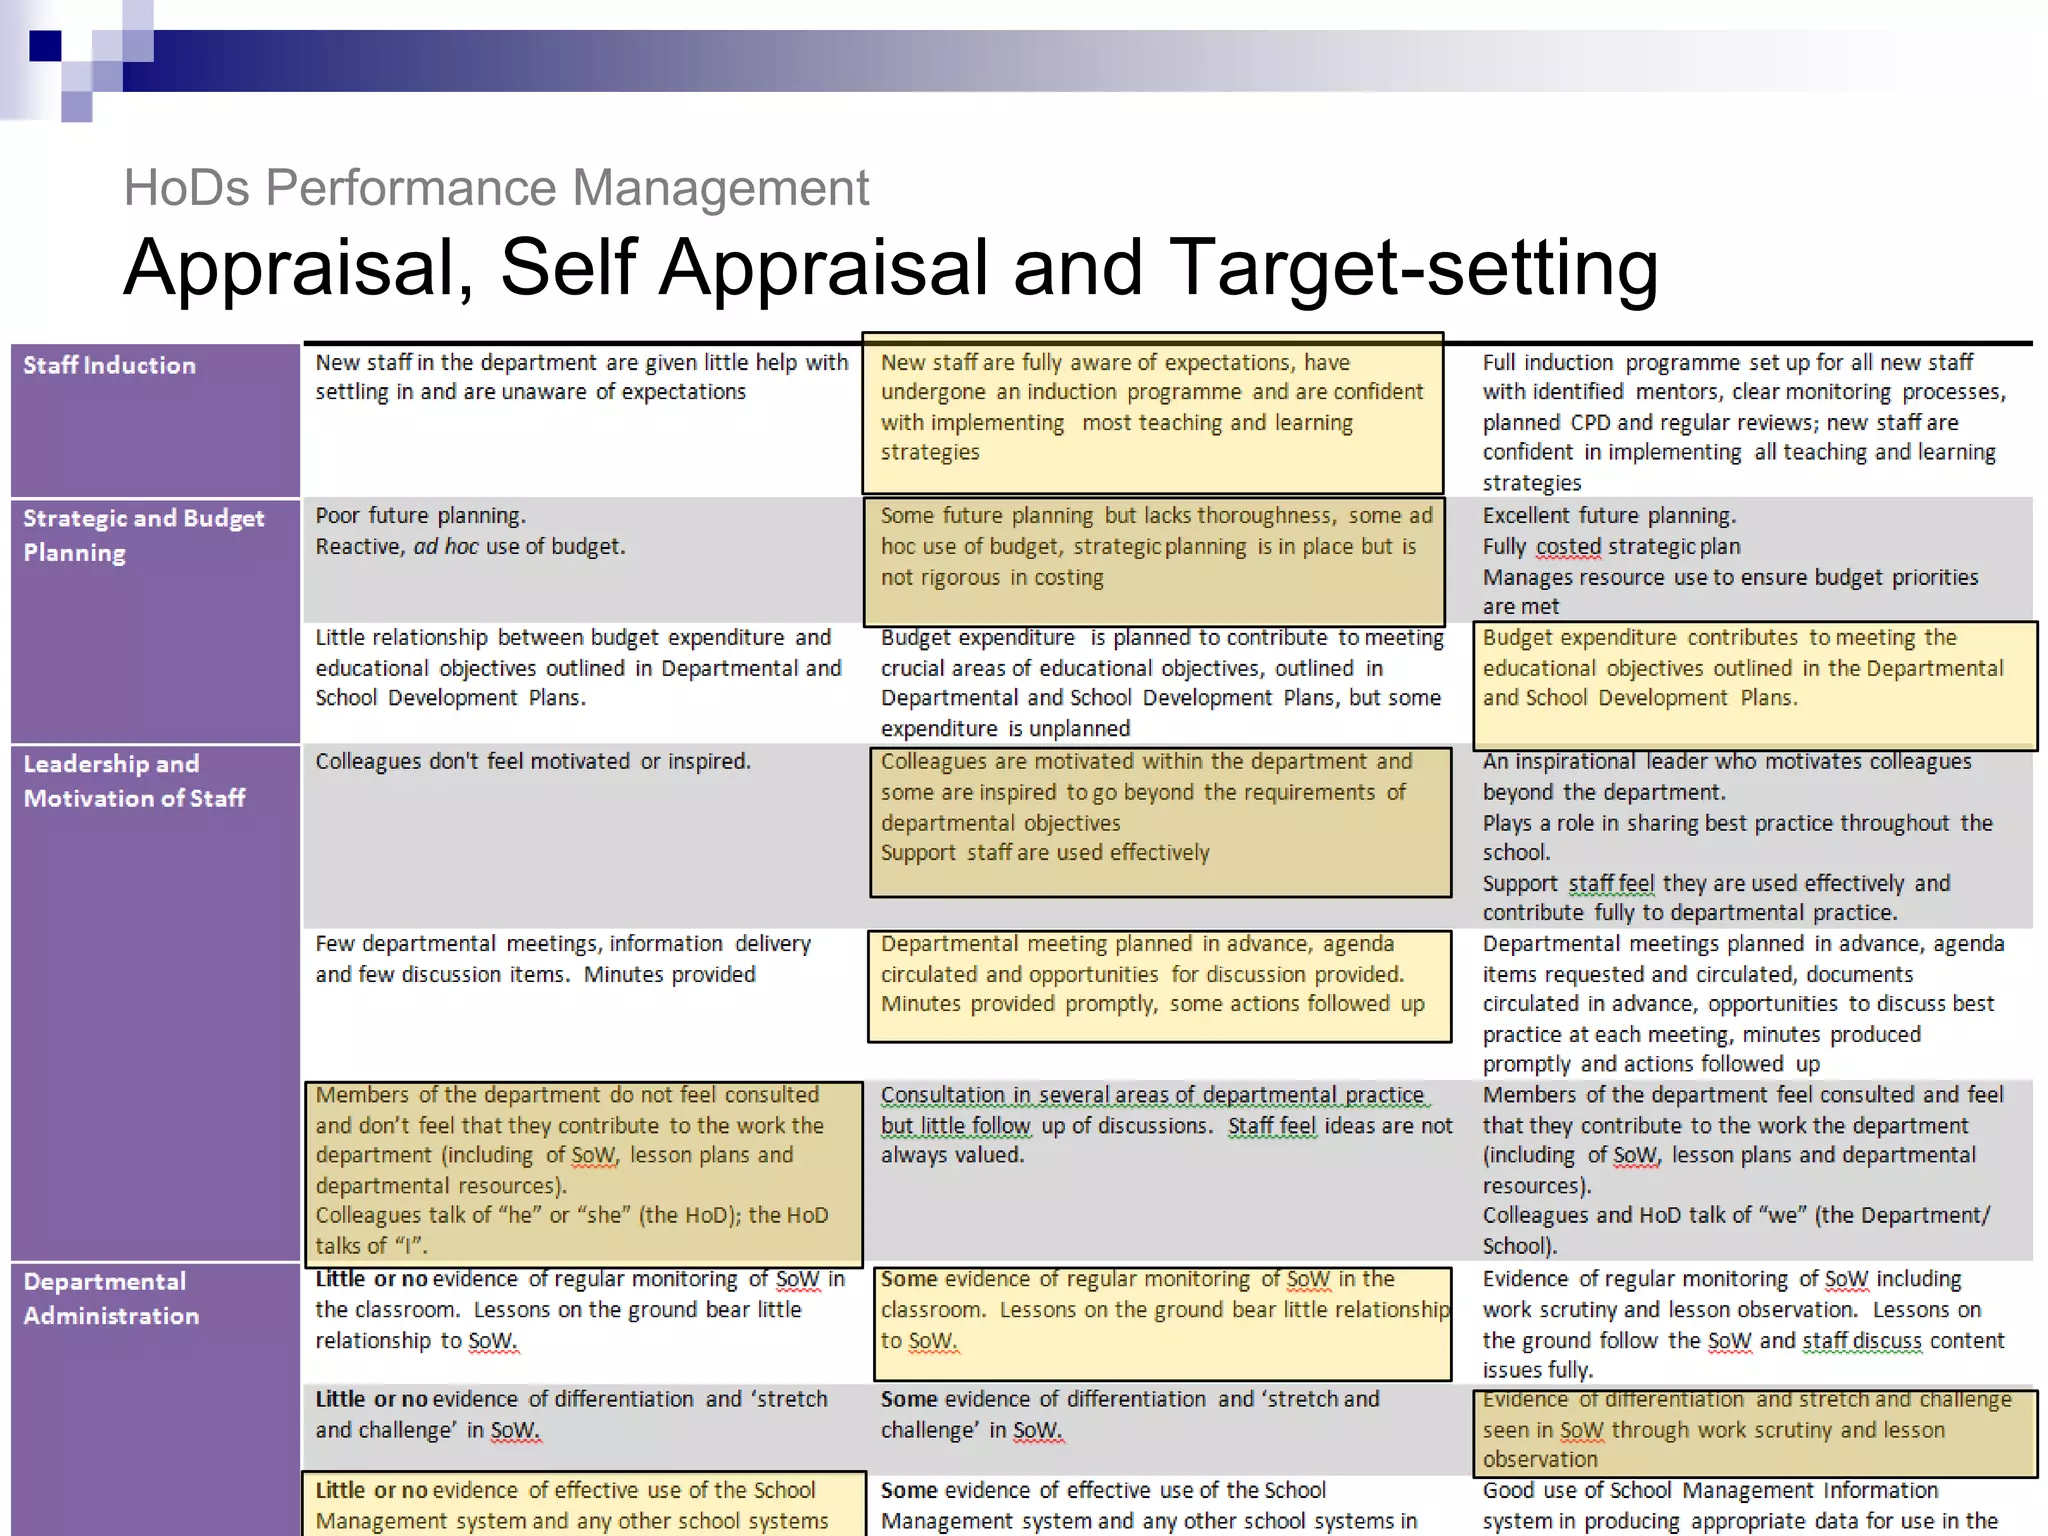Select cell 'Departmental meetings planned in advance, agenda items requested'
2048x1536 pixels.
(x=1752, y=1003)
